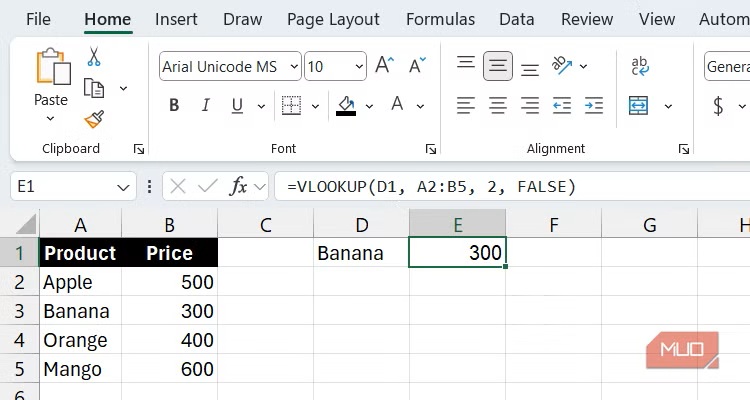Click the Wrap Text icon
The width and height of the screenshot is (750, 400).
click(x=639, y=67)
